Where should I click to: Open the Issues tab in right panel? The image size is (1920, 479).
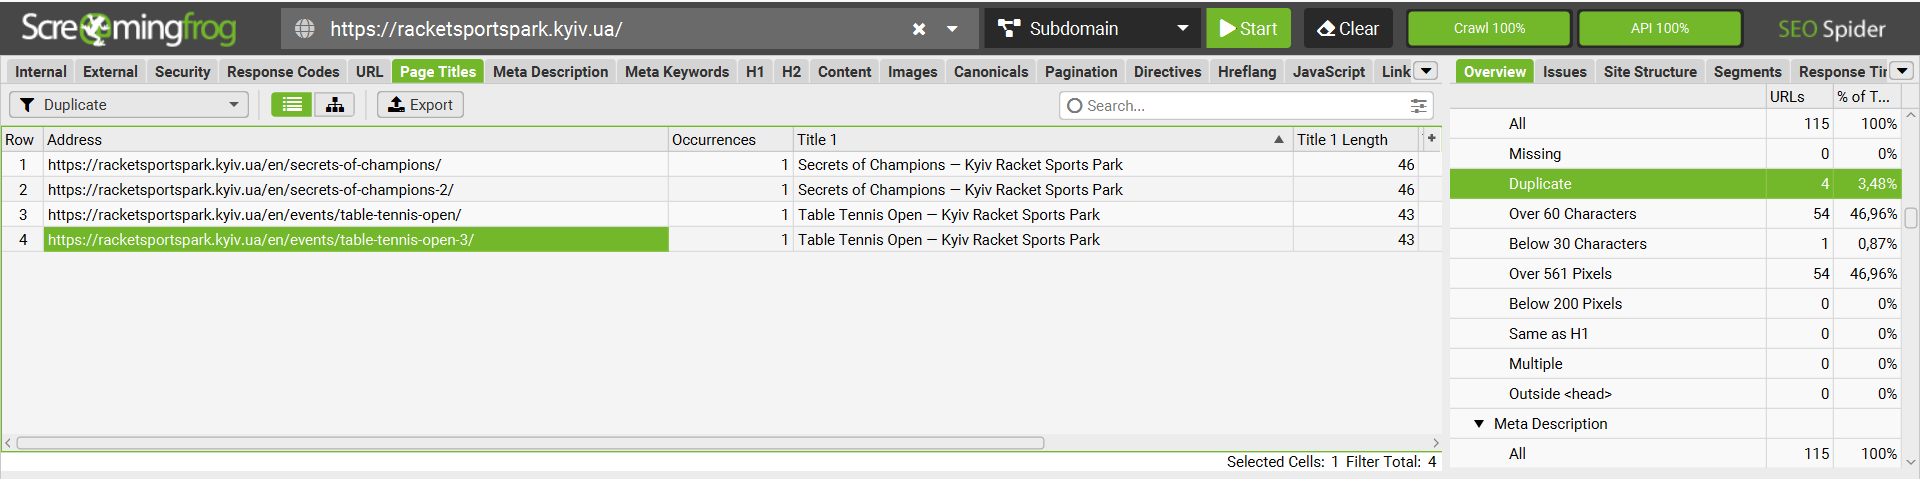pos(1564,72)
